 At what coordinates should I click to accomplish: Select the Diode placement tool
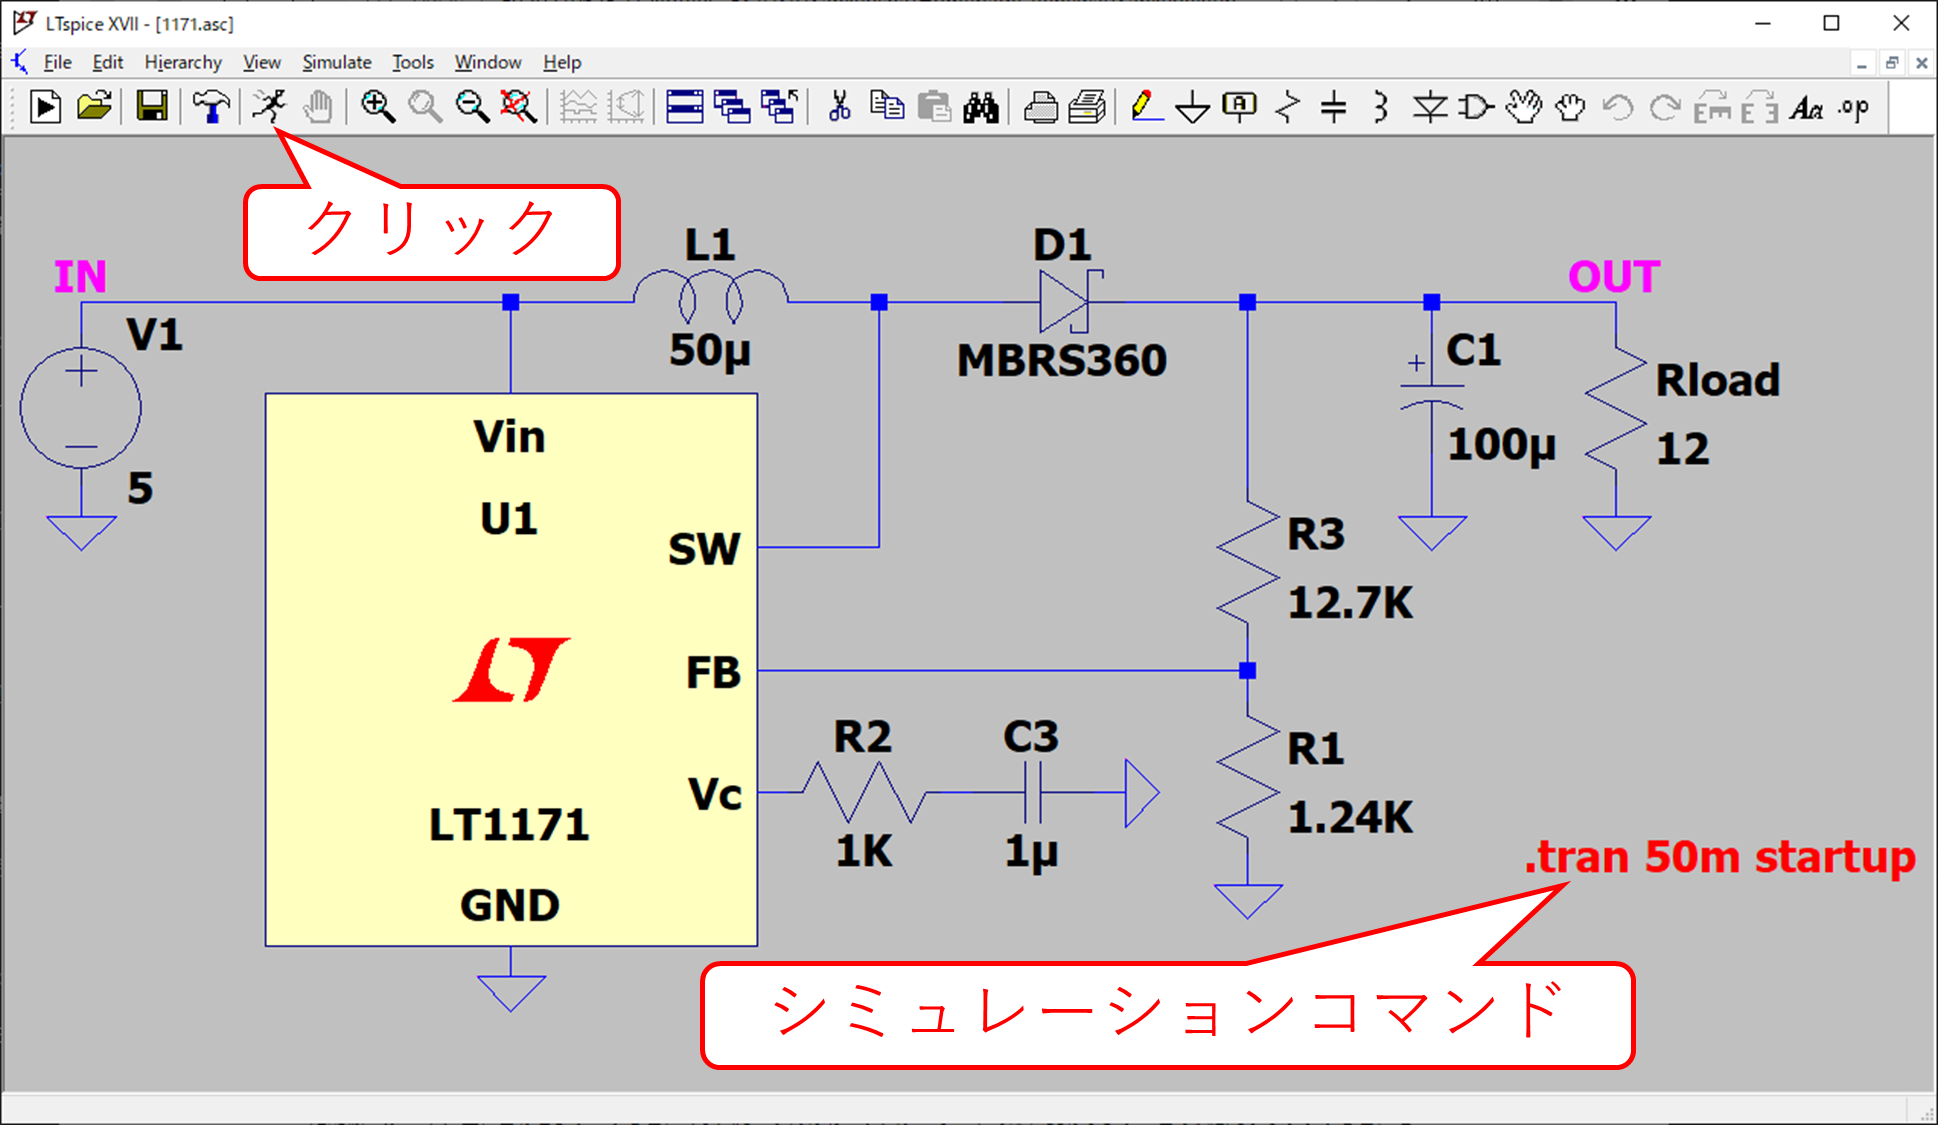(1430, 106)
